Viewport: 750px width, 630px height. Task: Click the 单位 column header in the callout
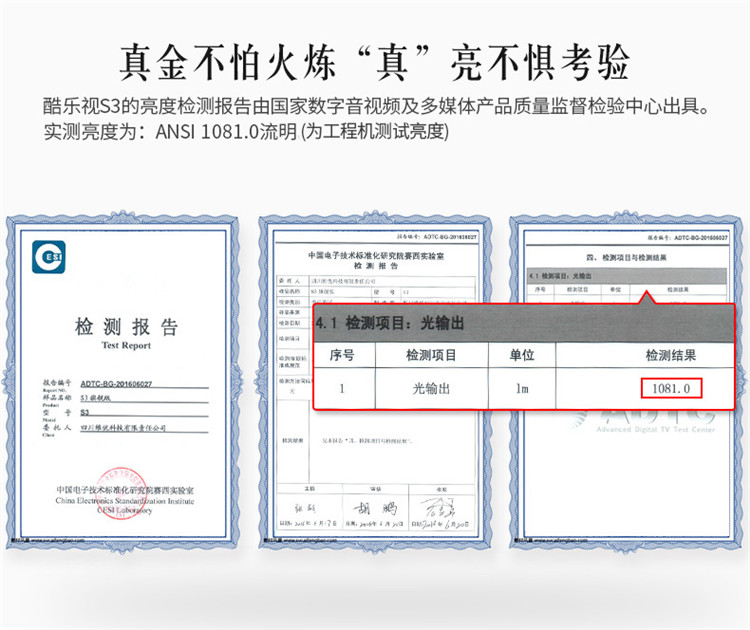click(522, 355)
